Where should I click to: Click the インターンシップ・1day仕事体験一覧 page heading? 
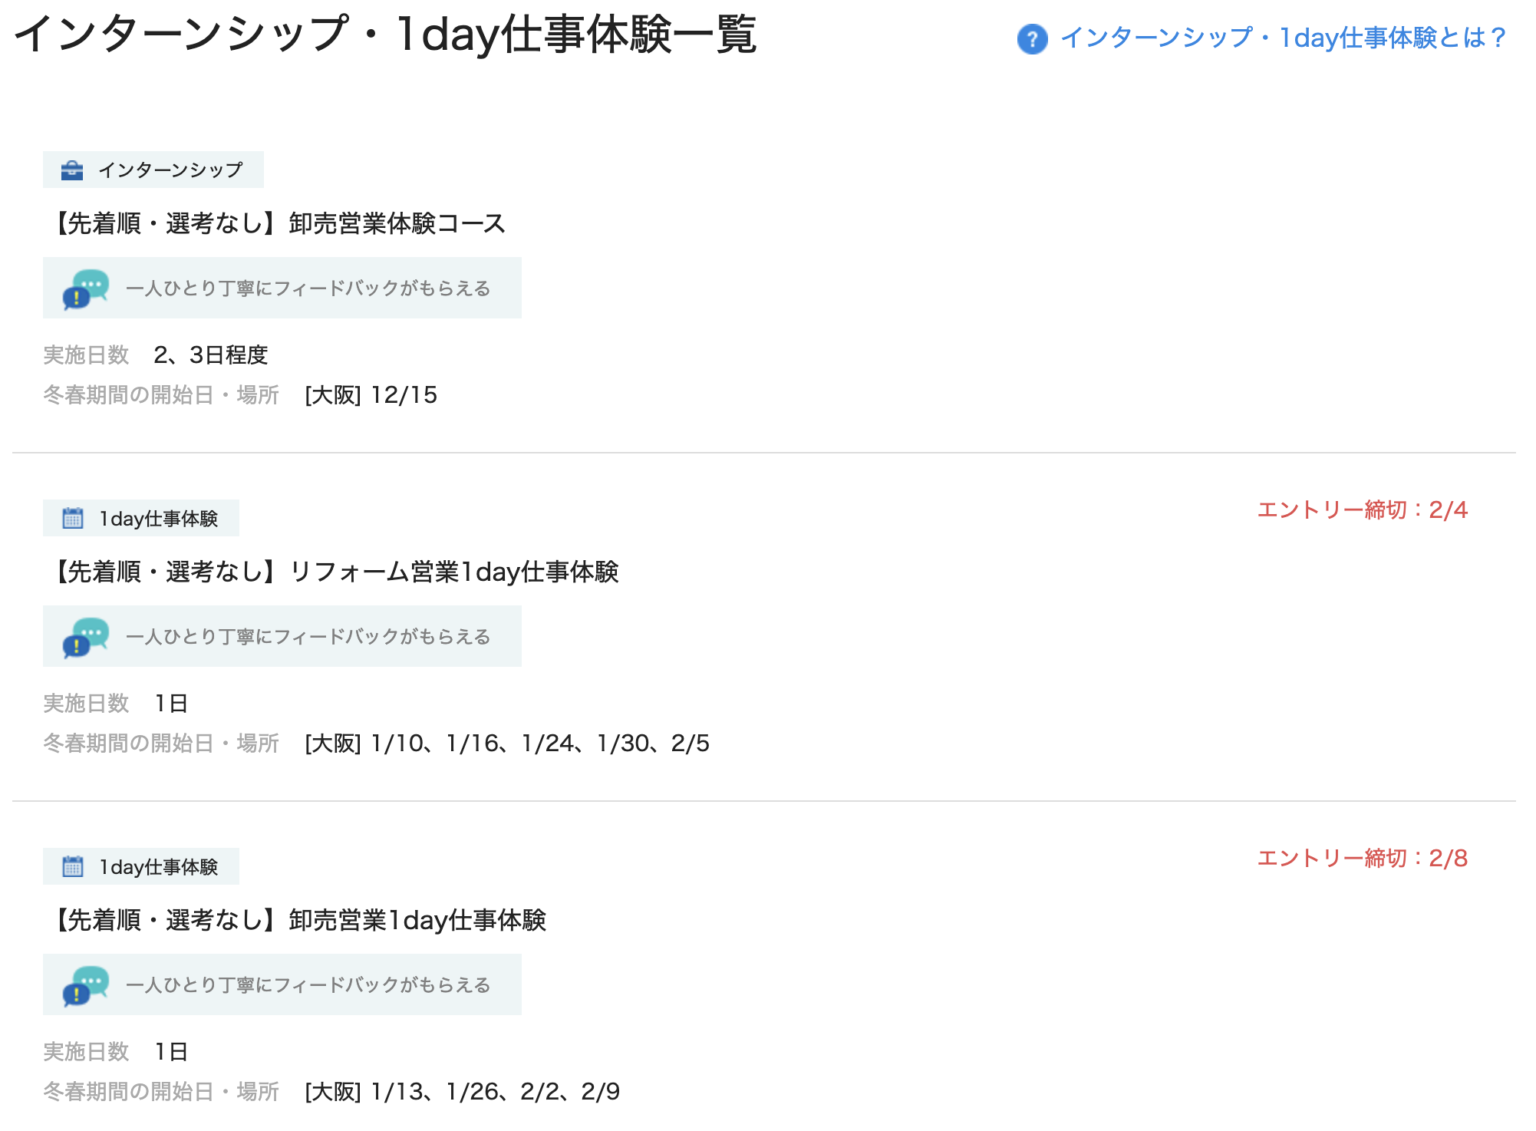[x=385, y=34]
